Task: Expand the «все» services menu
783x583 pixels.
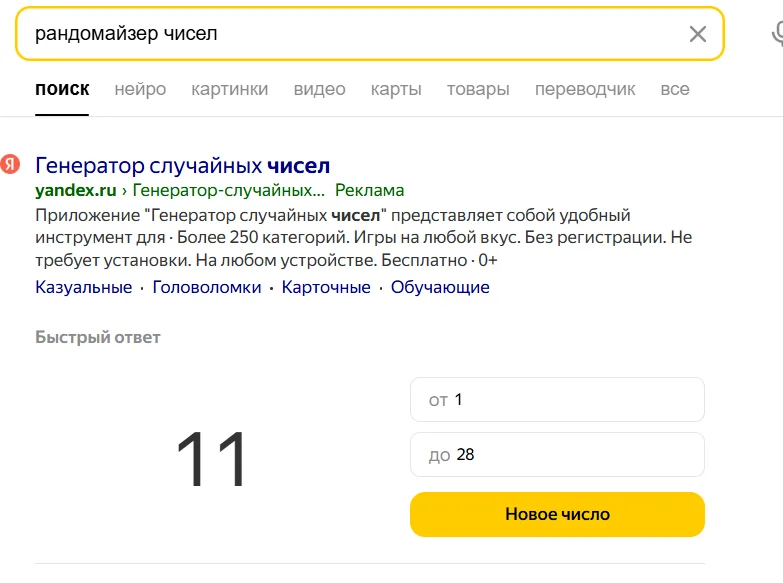Action: point(675,89)
